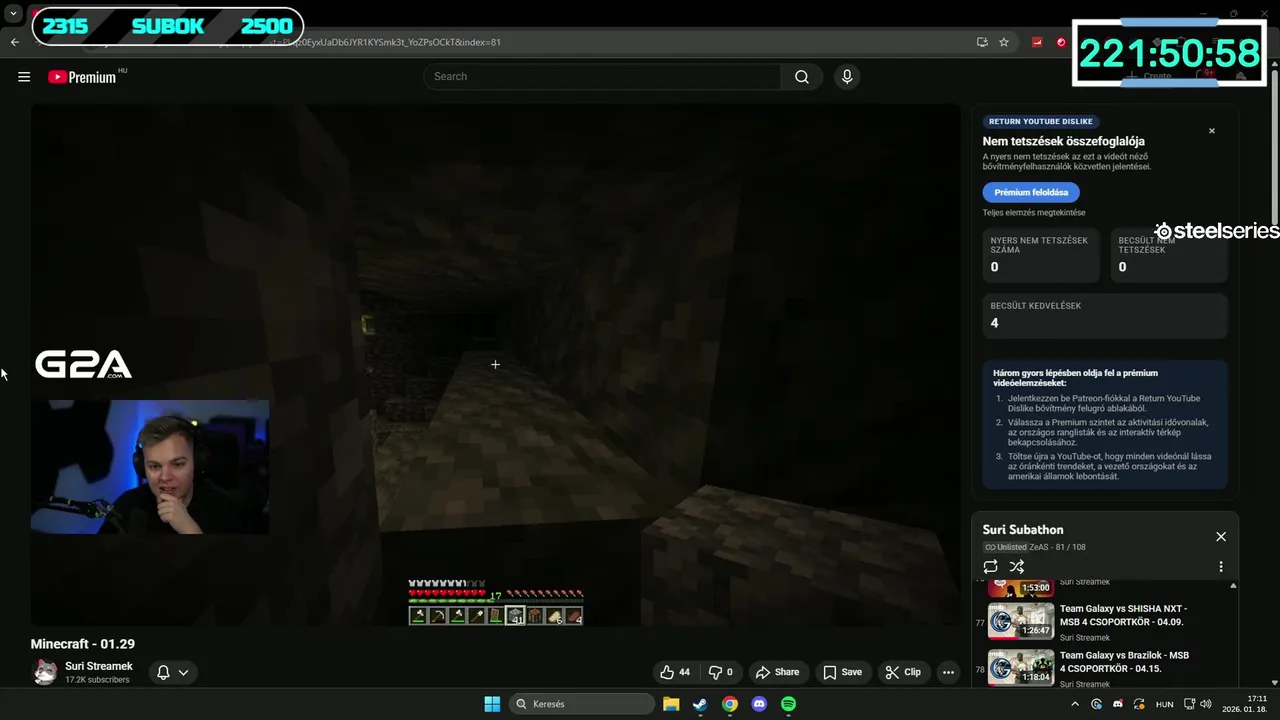Click the Becsült kedvelések stat card

click(1104, 315)
